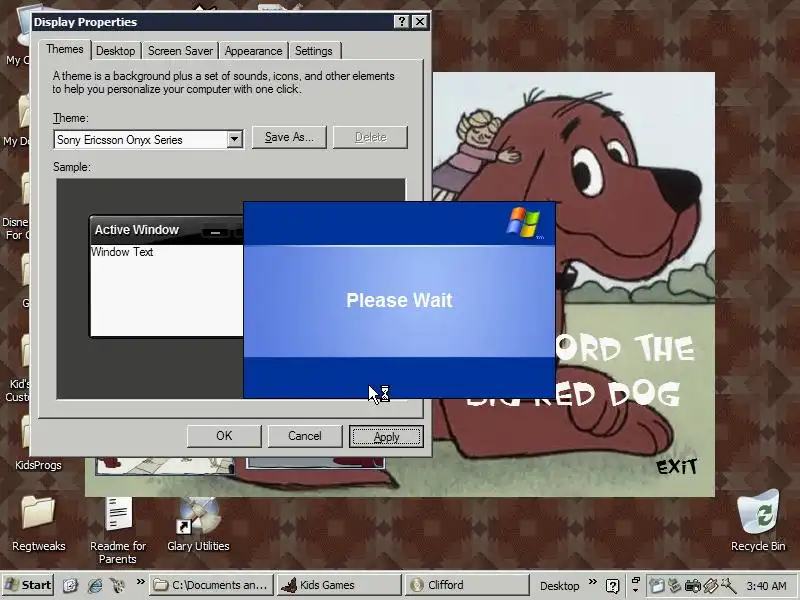The height and width of the screenshot is (600, 800).
Task: Click the third quick launch icon beside Internet Explorer
Action: [118, 585]
